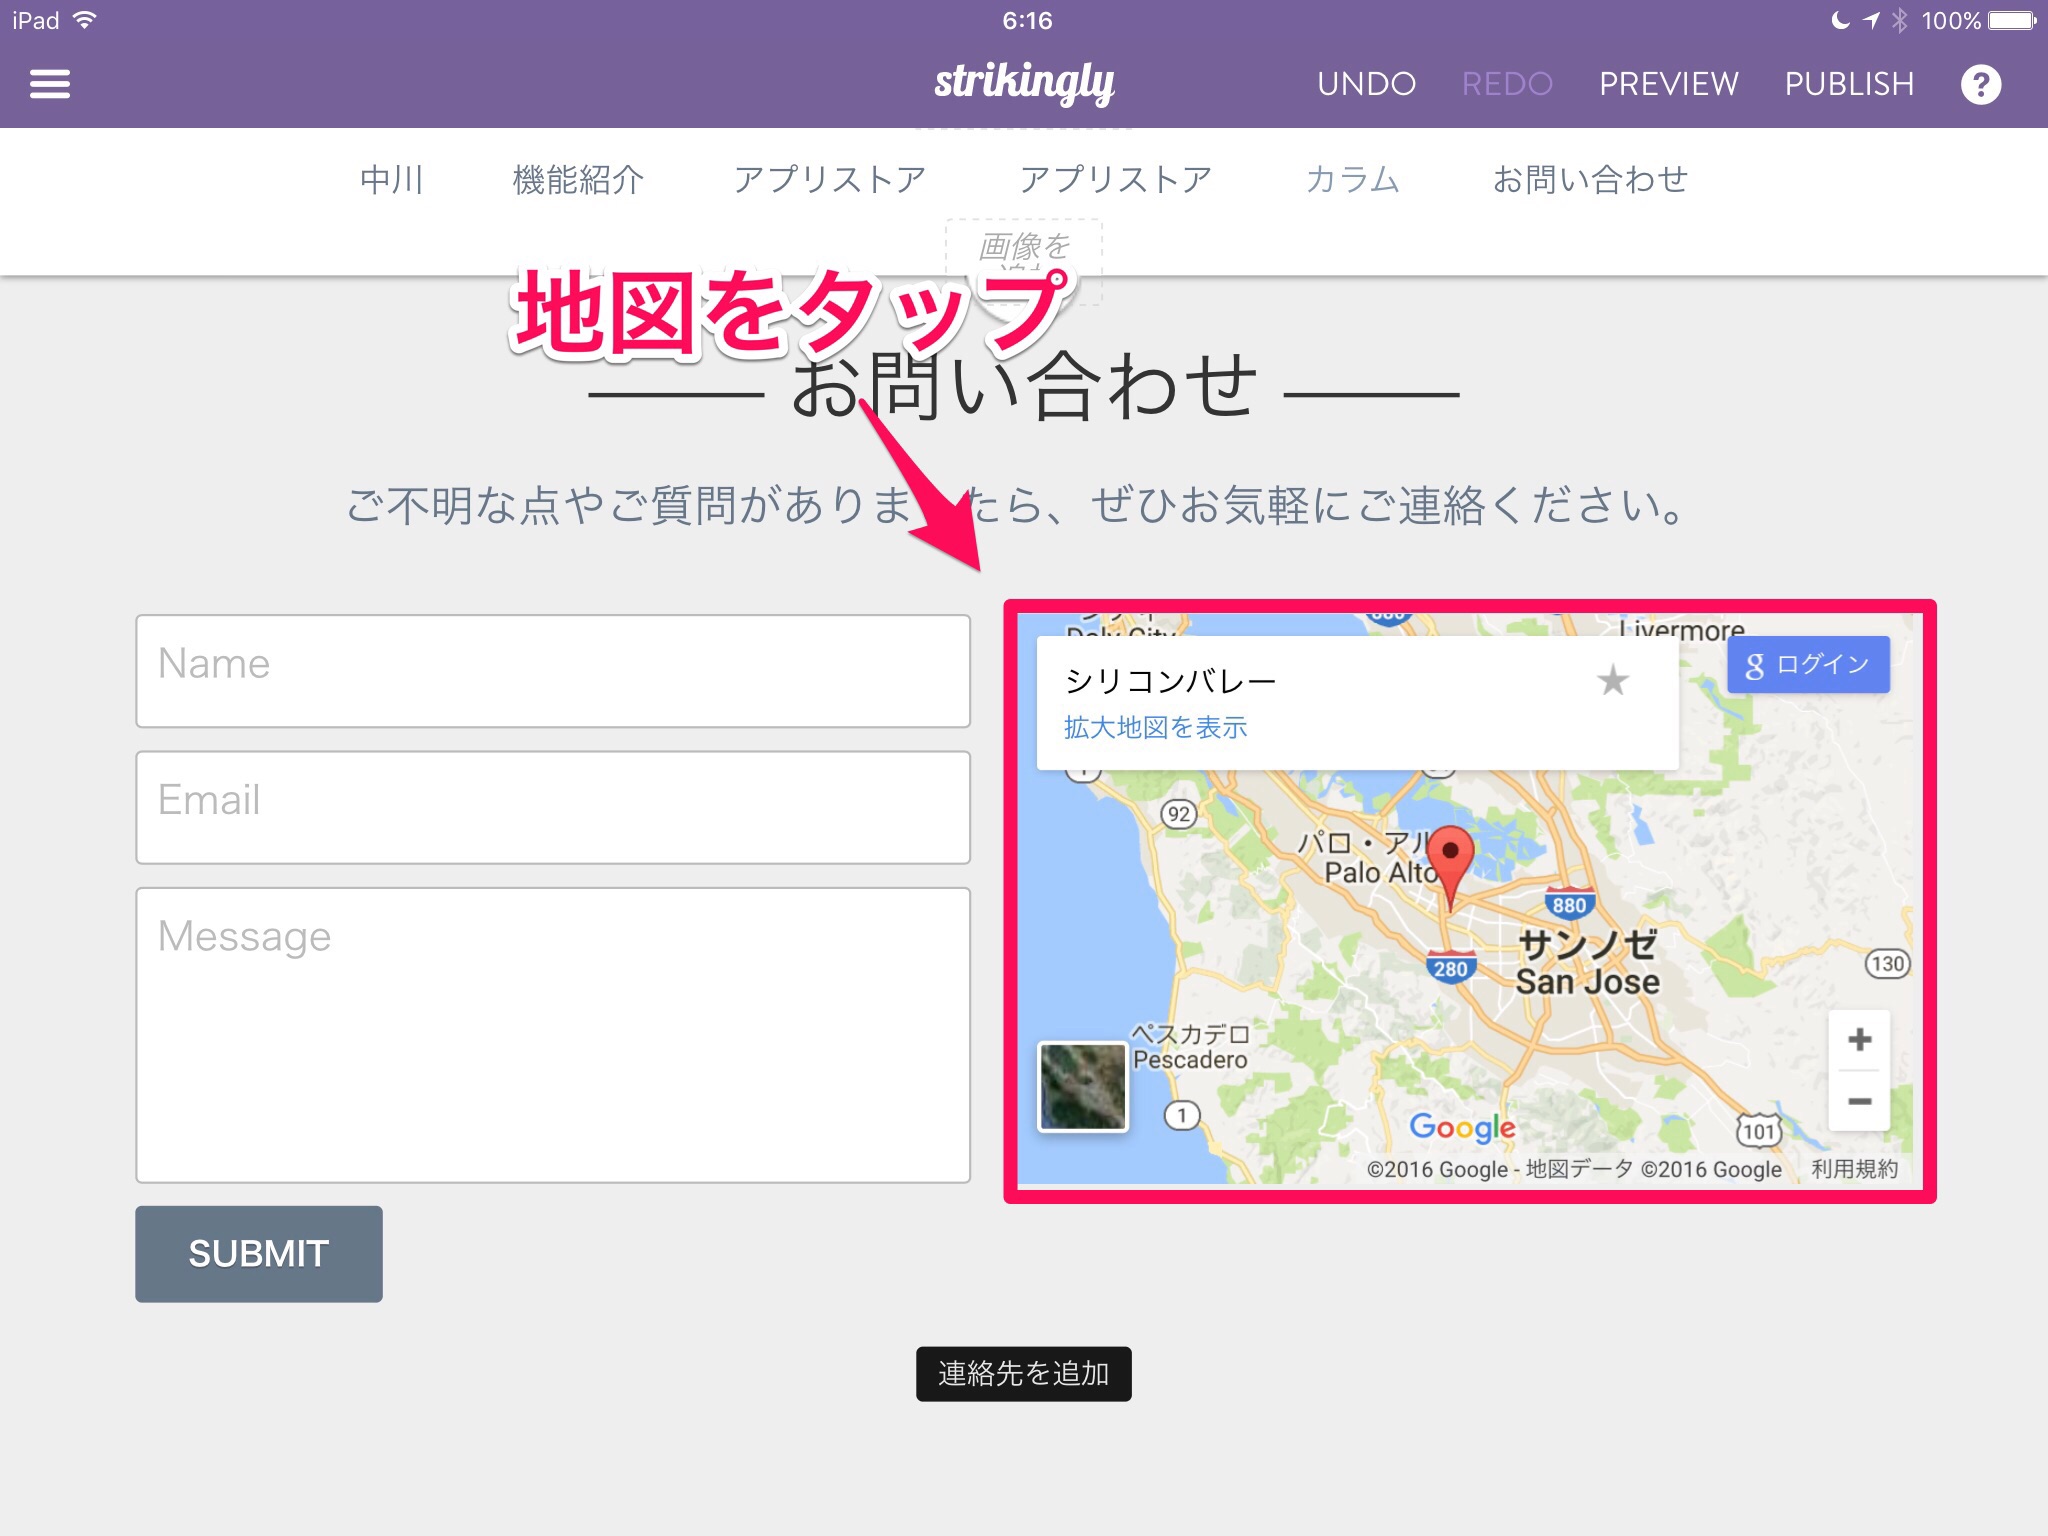
Task: Tap the Google logo on the map
Action: pyautogui.click(x=1462, y=1127)
